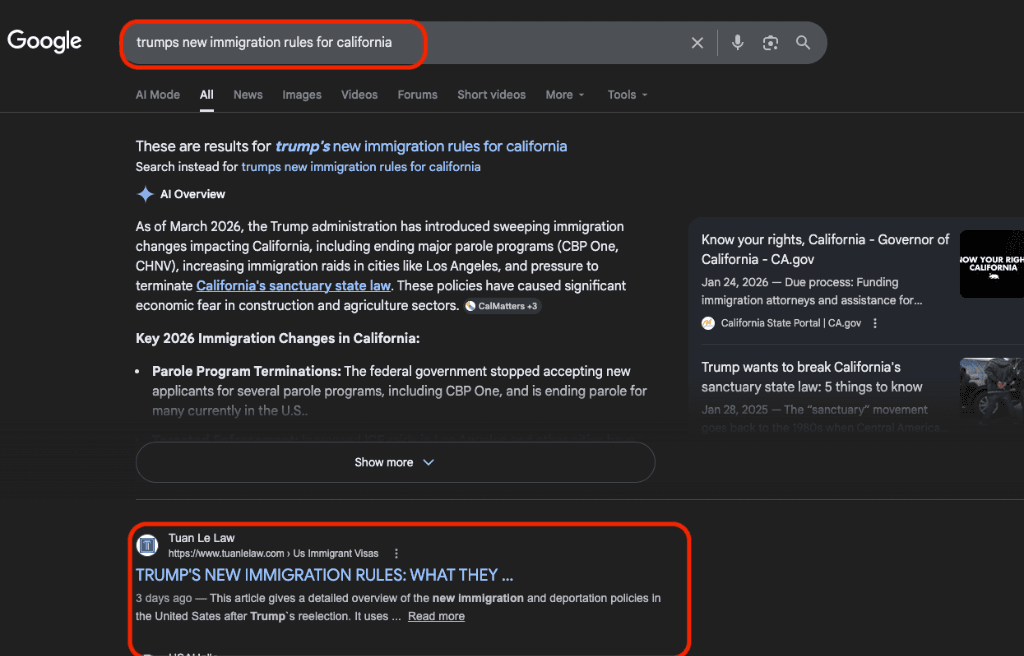1024x656 pixels.
Task: Start voice search with the microphone icon
Action: click(737, 42)
